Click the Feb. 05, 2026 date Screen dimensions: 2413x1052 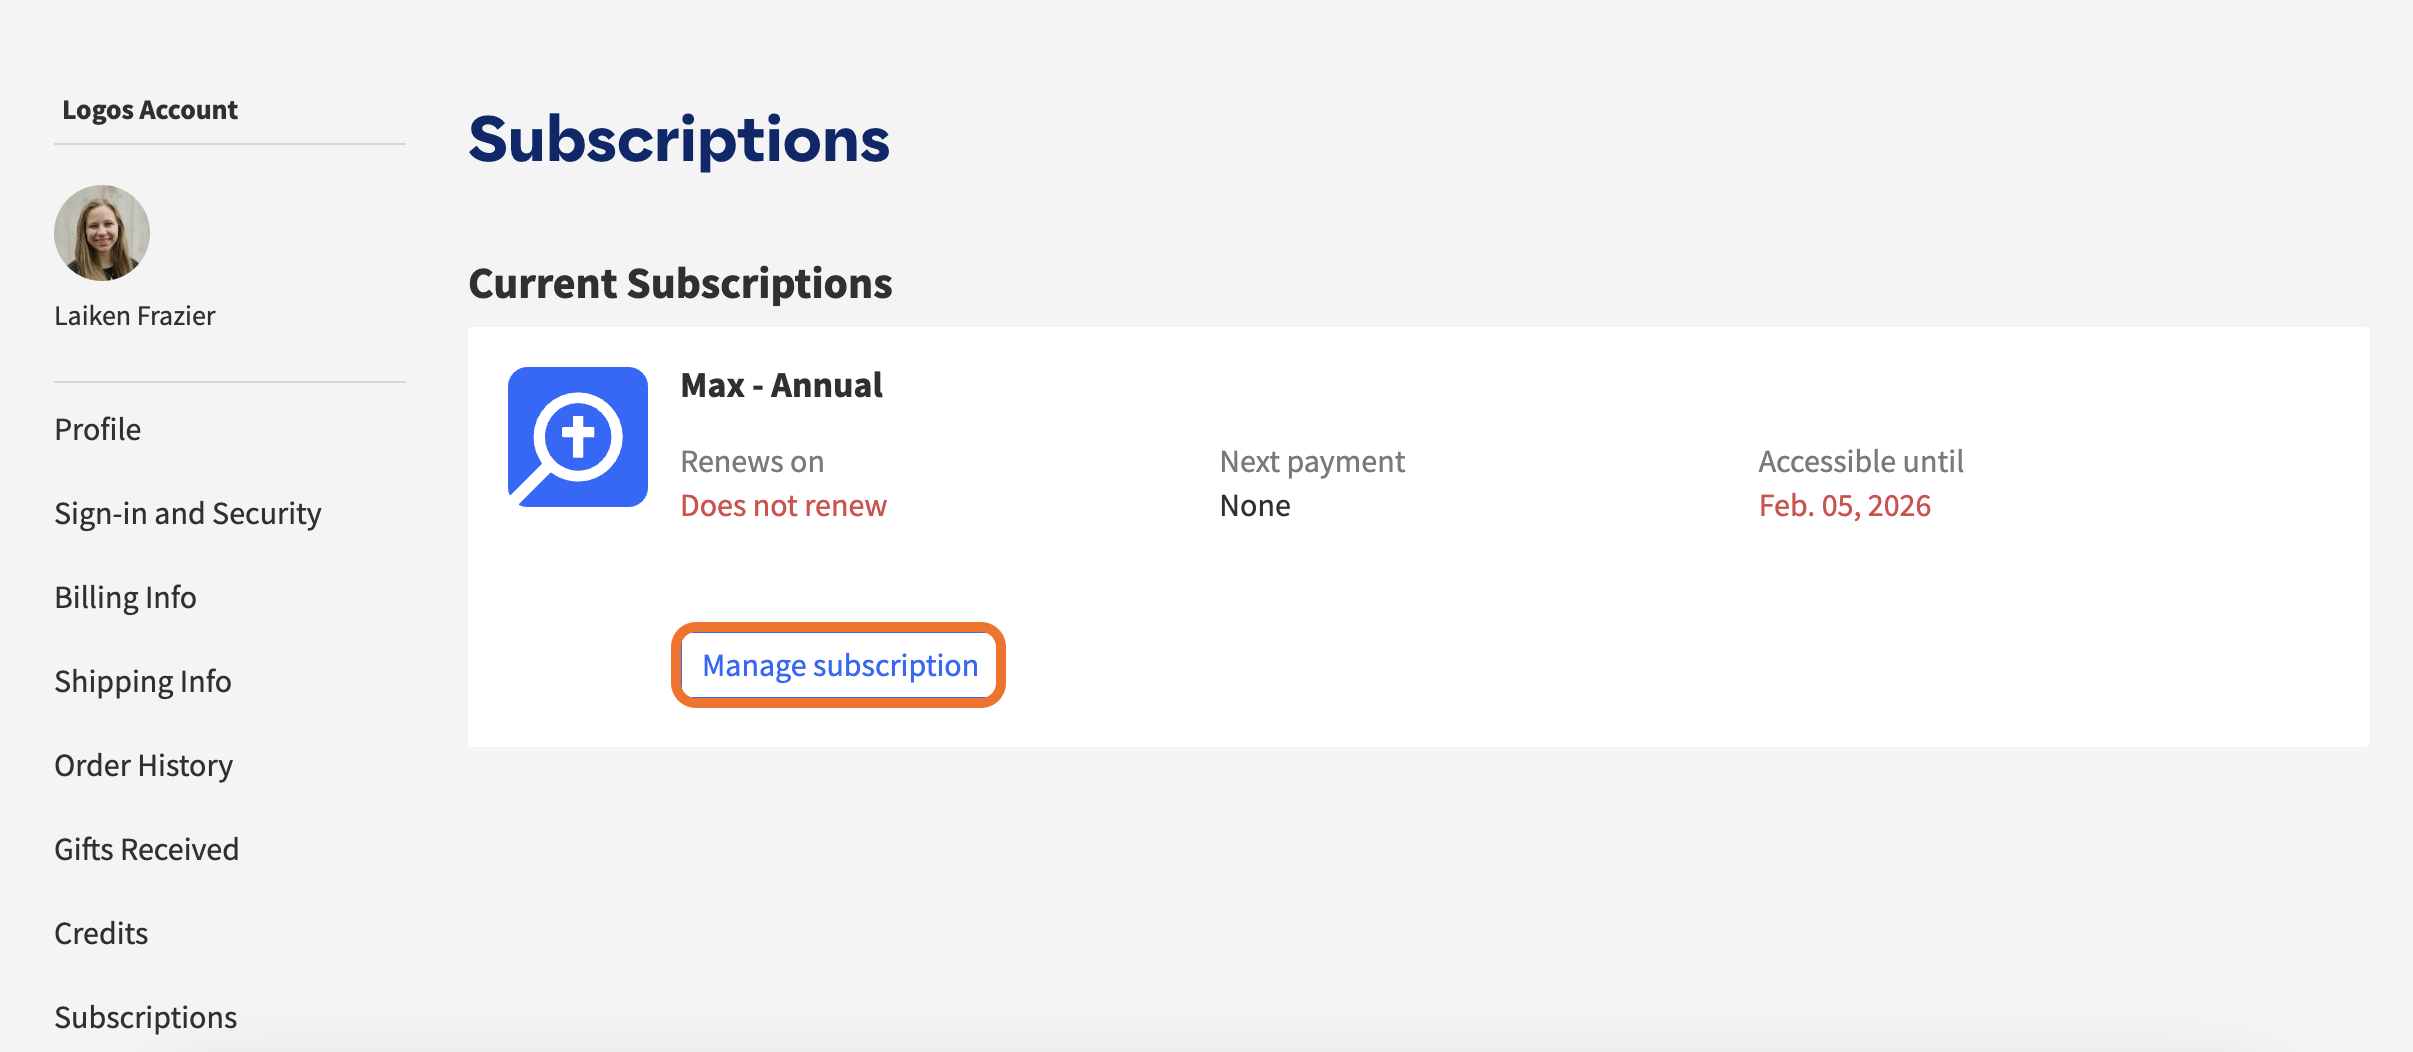1845,506
